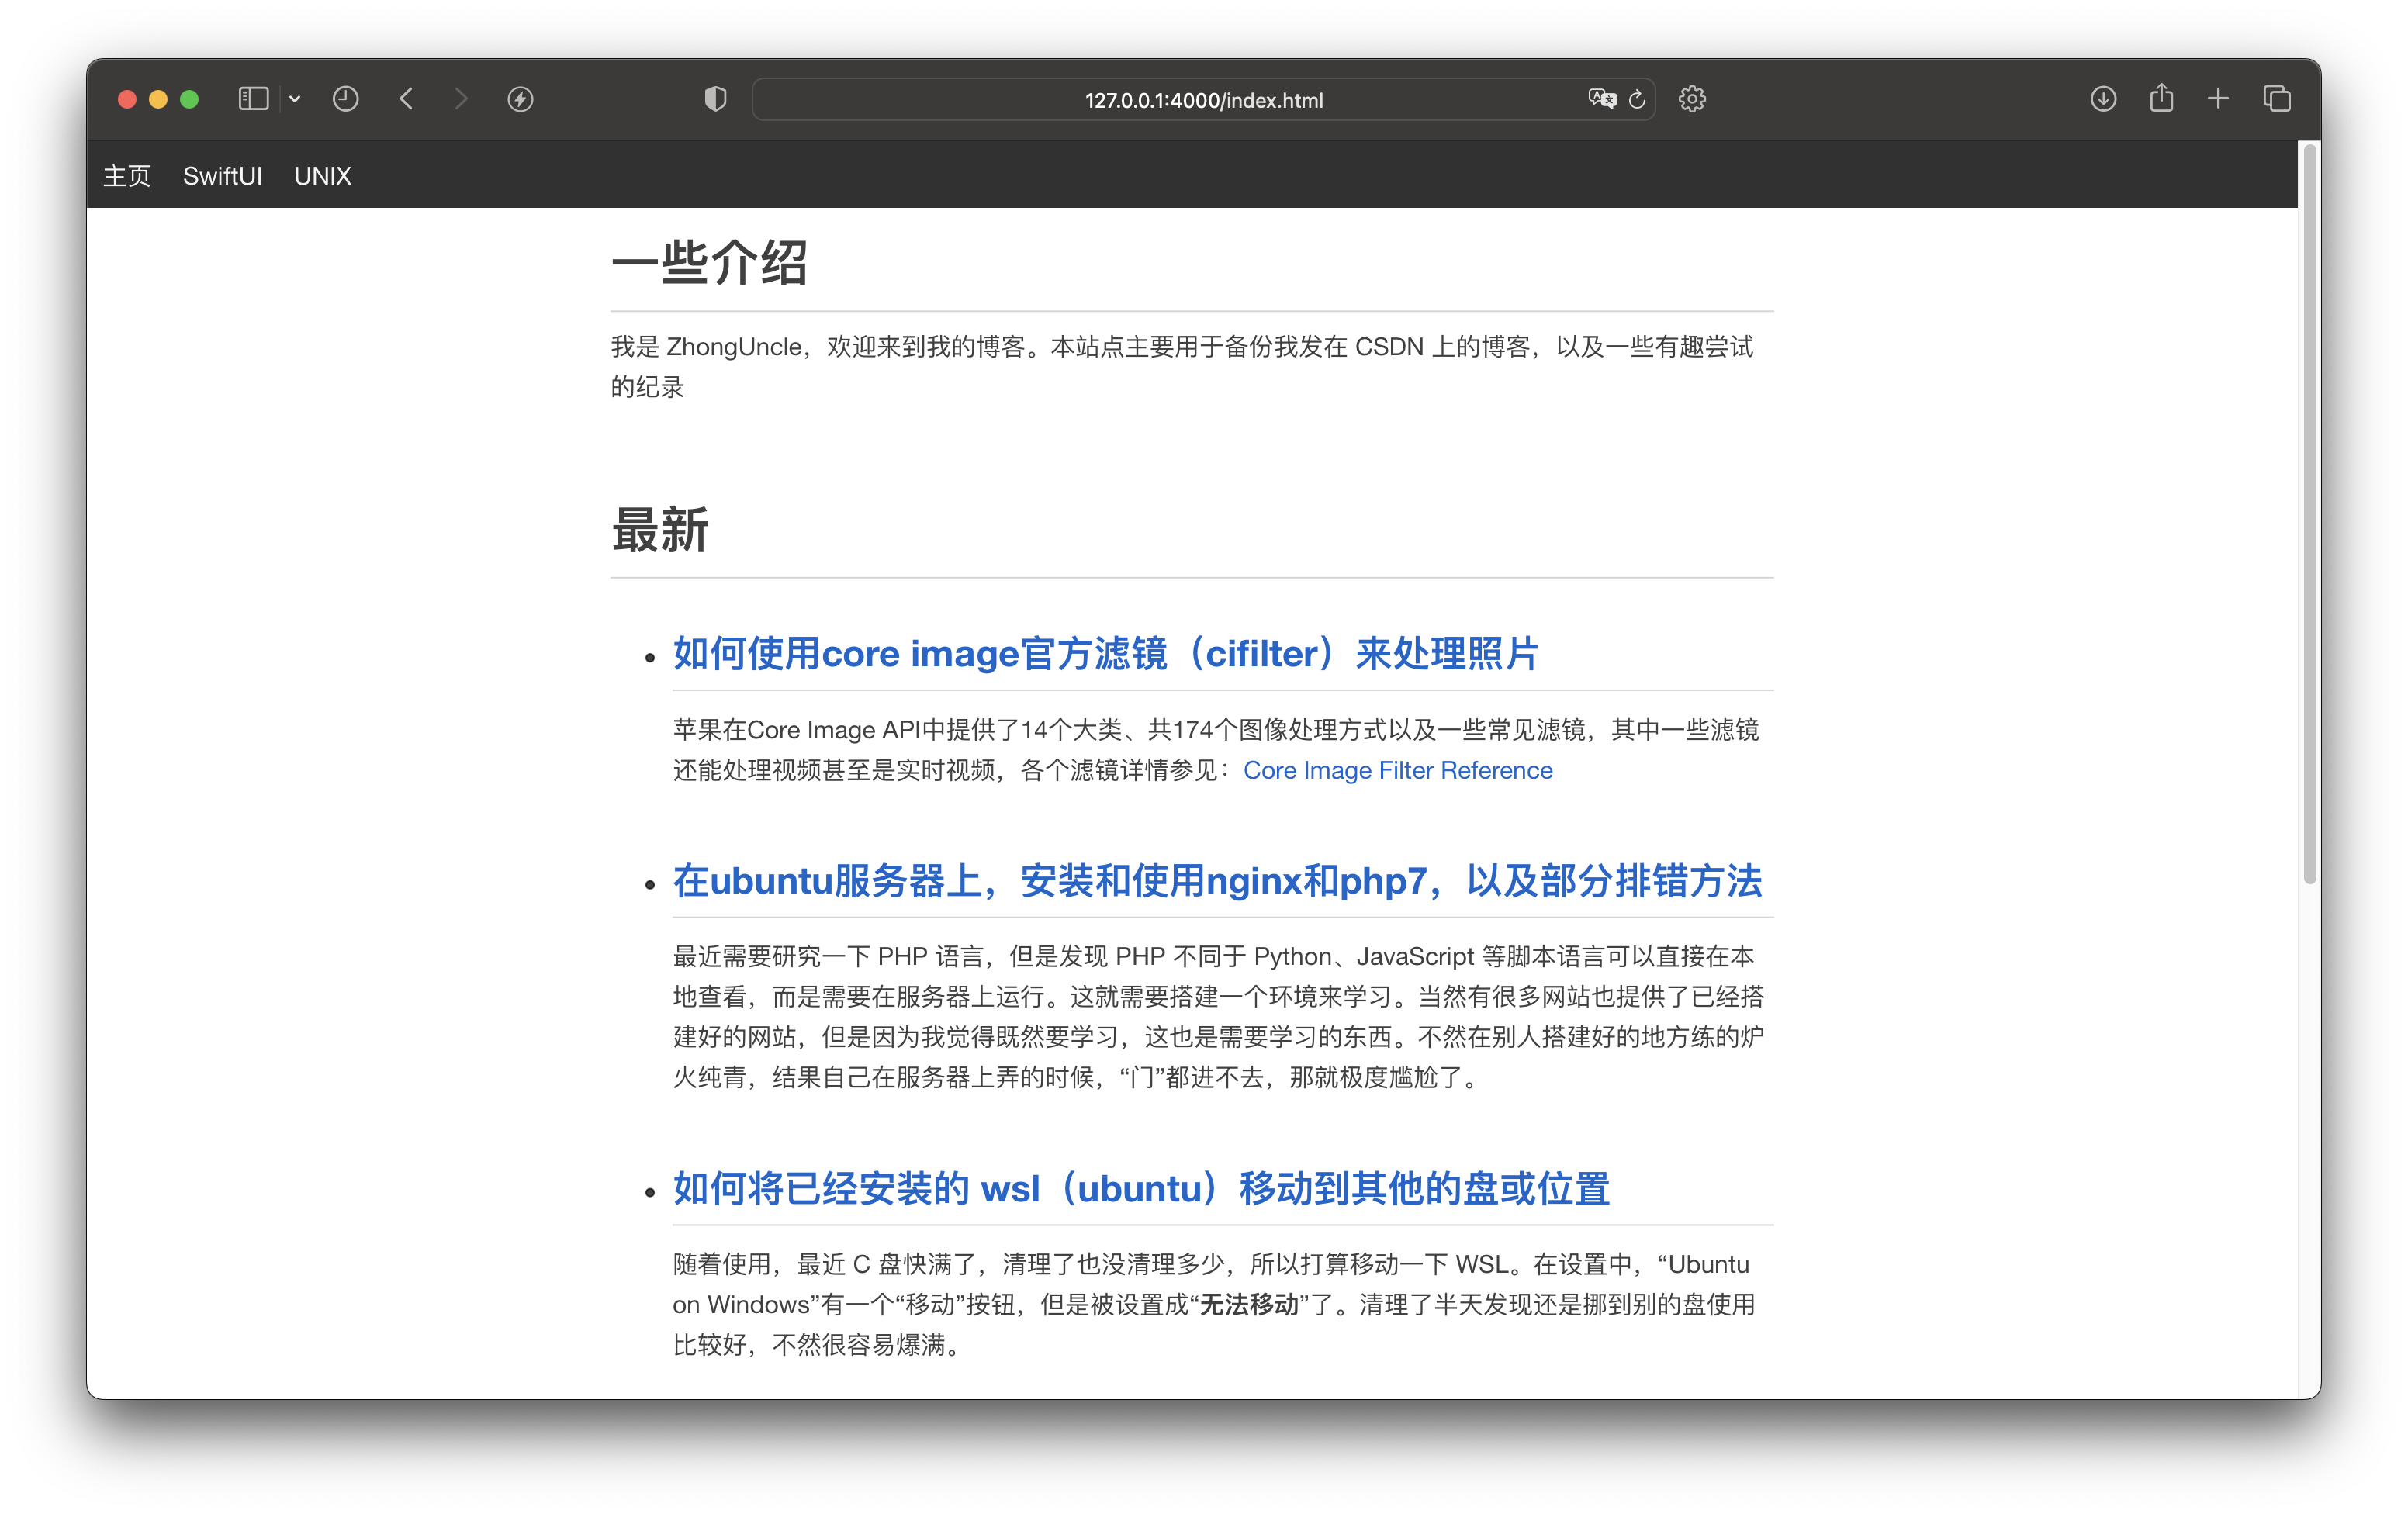Go back to the previous page

pyautogui.click(x=406, y=99)
